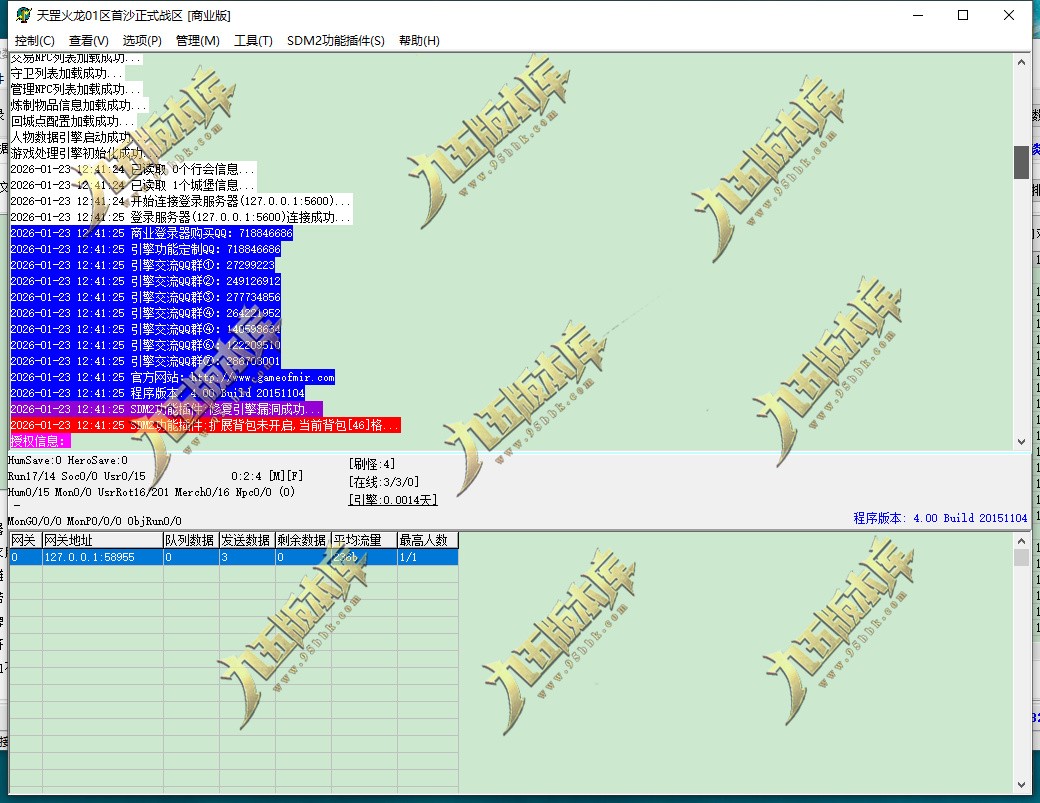Viewport: 1040px width, 803px height.
Task: Open the 控制(C) menu
Action: 34,40
